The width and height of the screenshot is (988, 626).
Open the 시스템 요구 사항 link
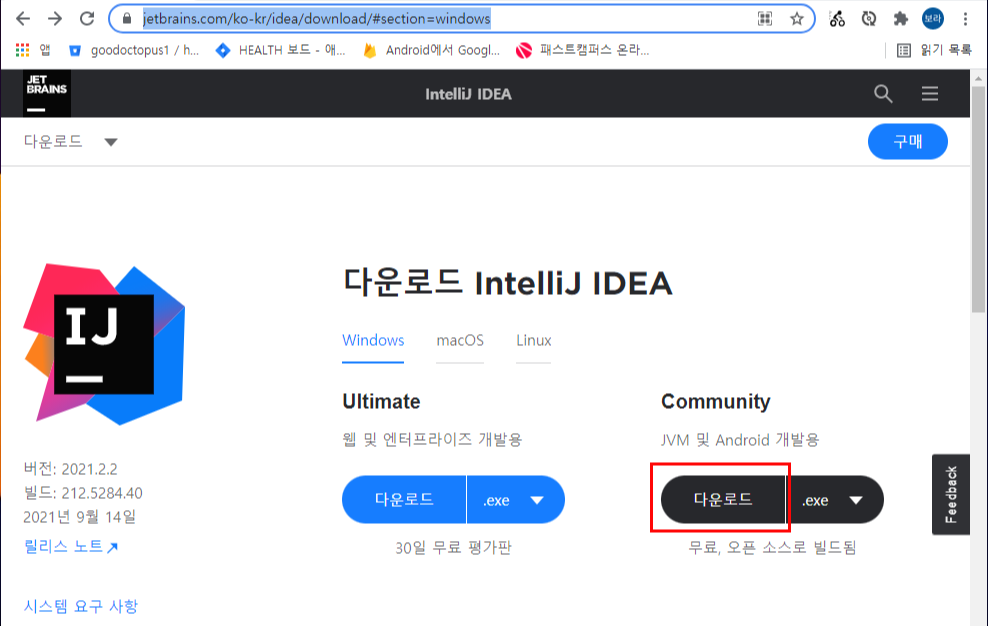[x=81, y=606]
